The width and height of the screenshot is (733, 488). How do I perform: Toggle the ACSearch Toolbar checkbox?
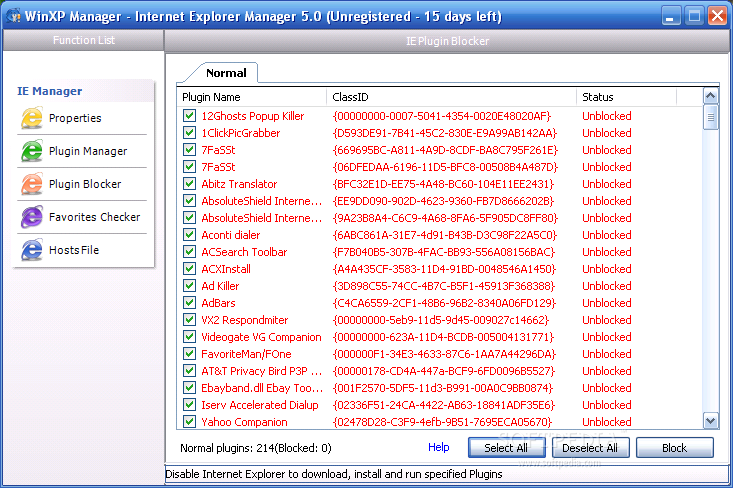(189, 251)
